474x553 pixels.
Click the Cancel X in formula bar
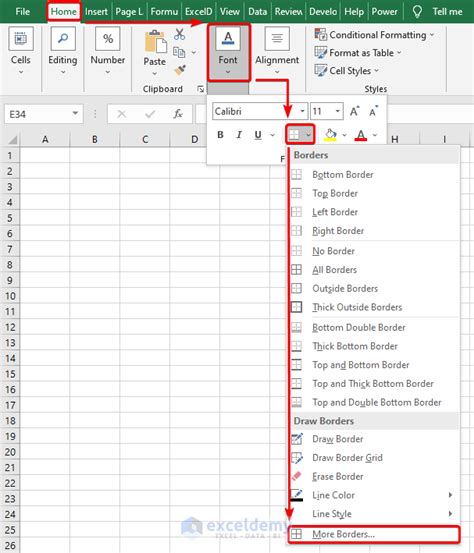[121, 114]
